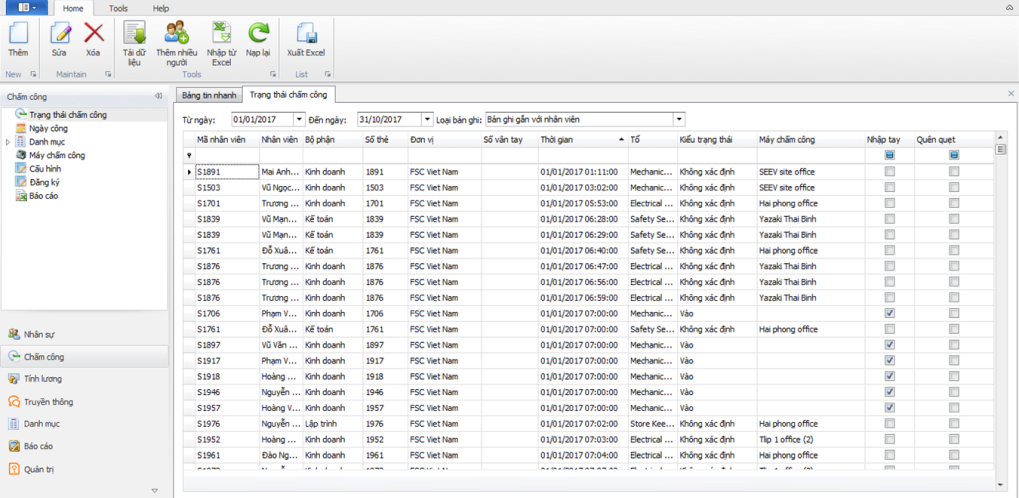This screenshot has width=1019, height=498.
Task: Open Đăng ký tree item
Action: point(44,182)
